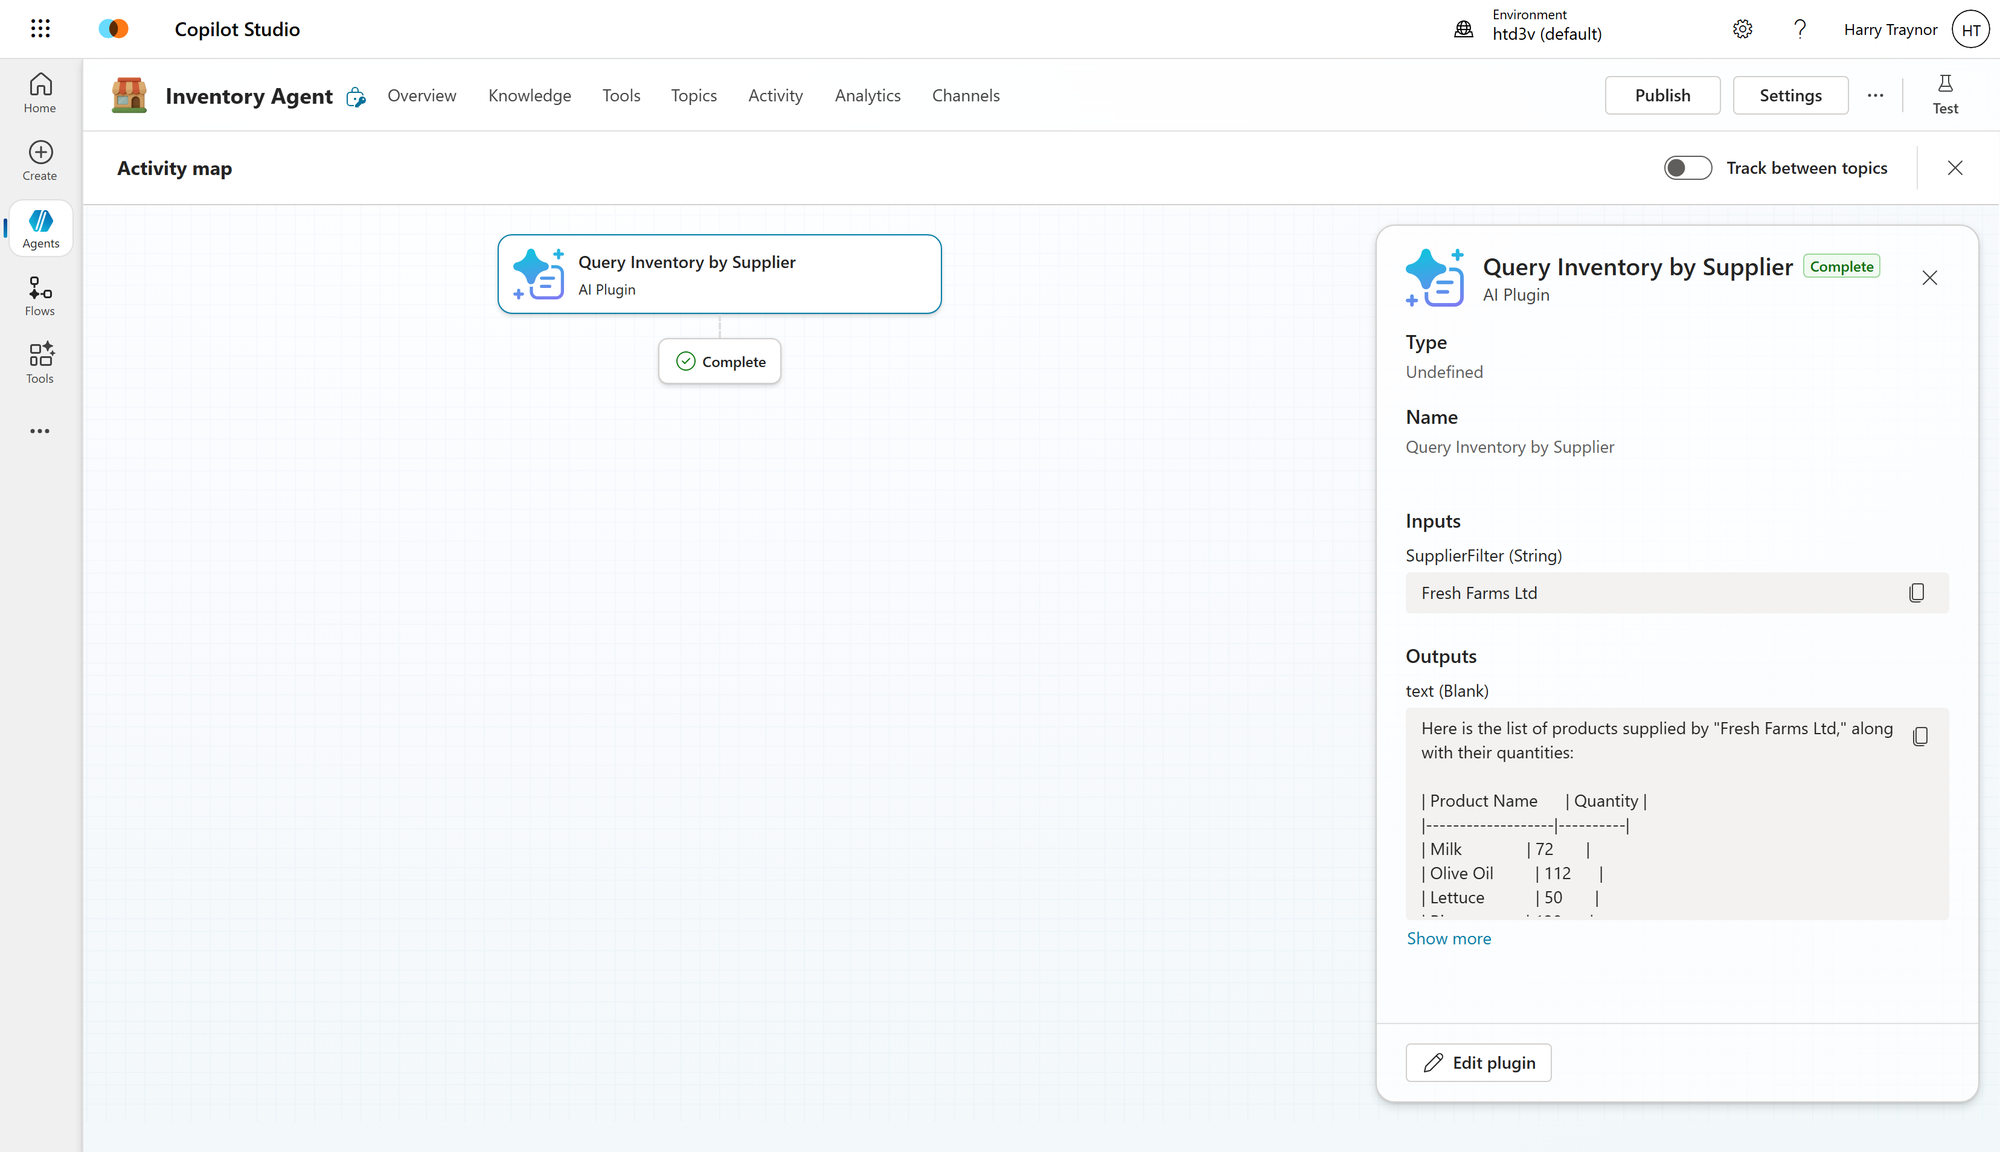
Task: Toggle Track between topics switch
Action: tap(1688, 168)
